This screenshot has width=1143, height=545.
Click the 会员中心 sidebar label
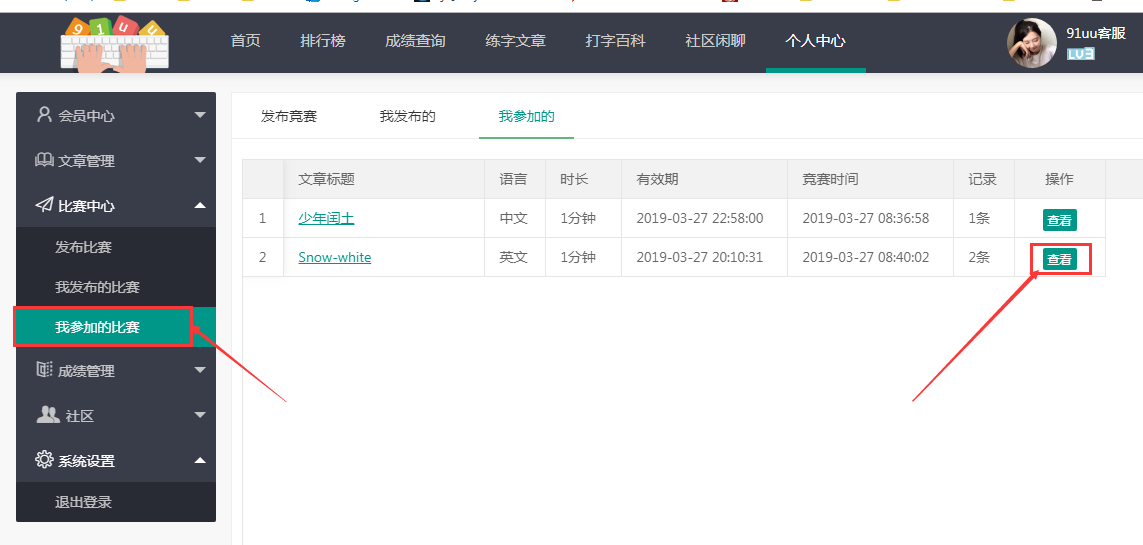86,116
